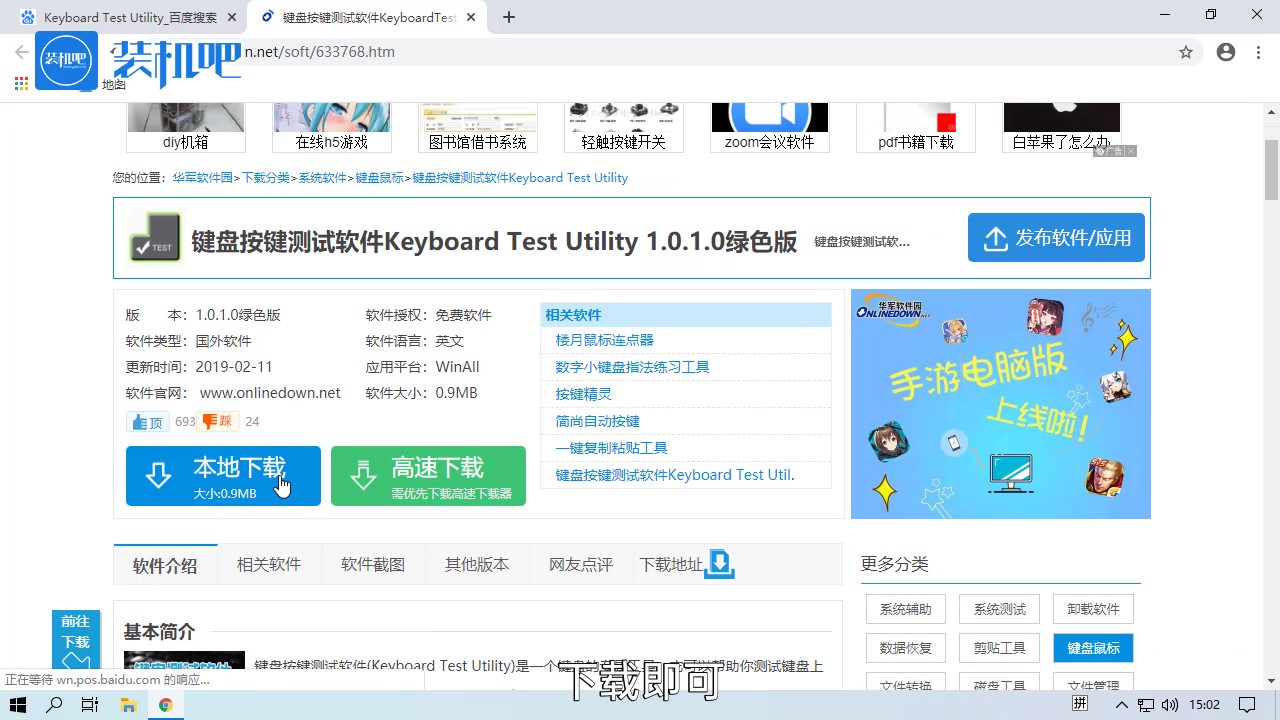Click the volume icon in system tray
1280x720 pixels.
click(x=1169, y=705)
